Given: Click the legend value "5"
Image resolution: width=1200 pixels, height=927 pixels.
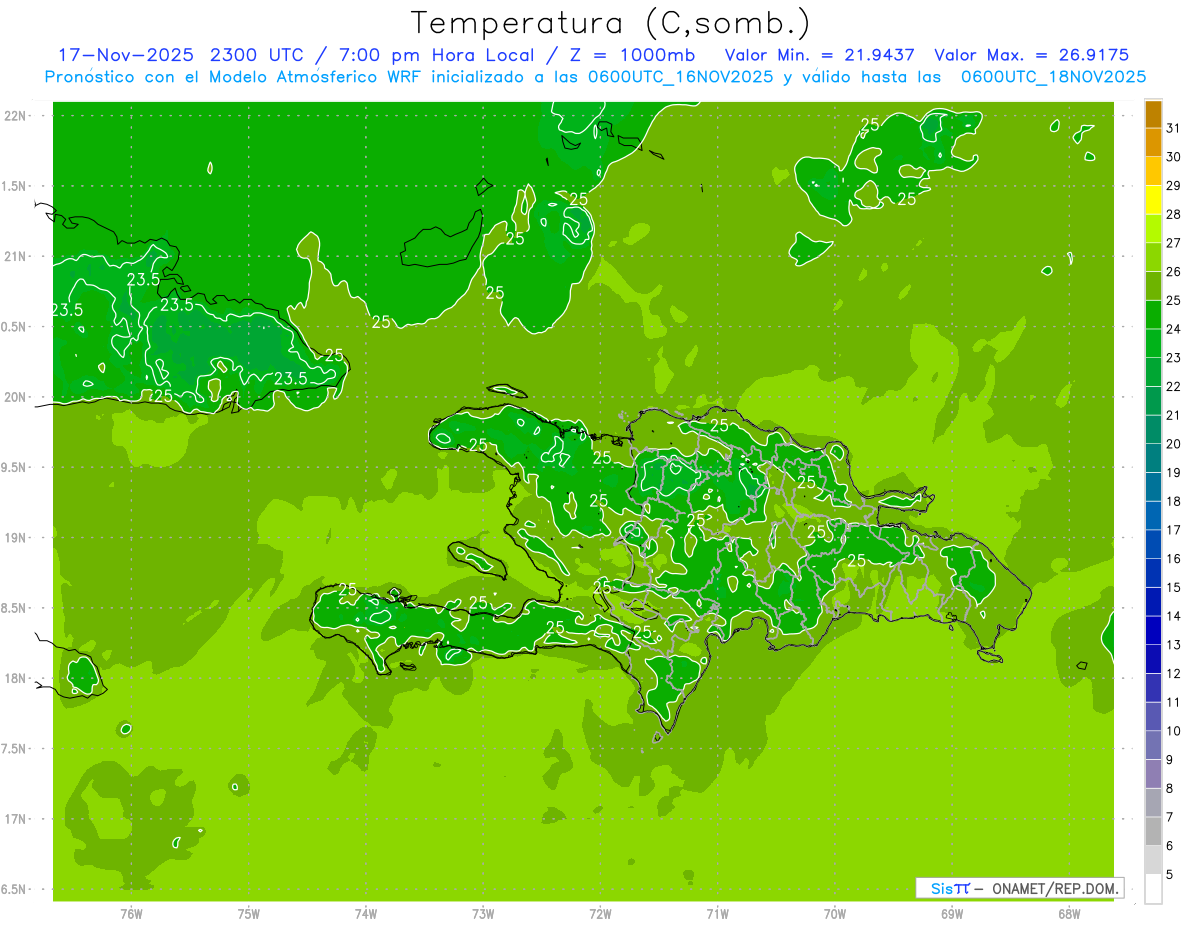Looking at the screenshot, I should 1169,875.
